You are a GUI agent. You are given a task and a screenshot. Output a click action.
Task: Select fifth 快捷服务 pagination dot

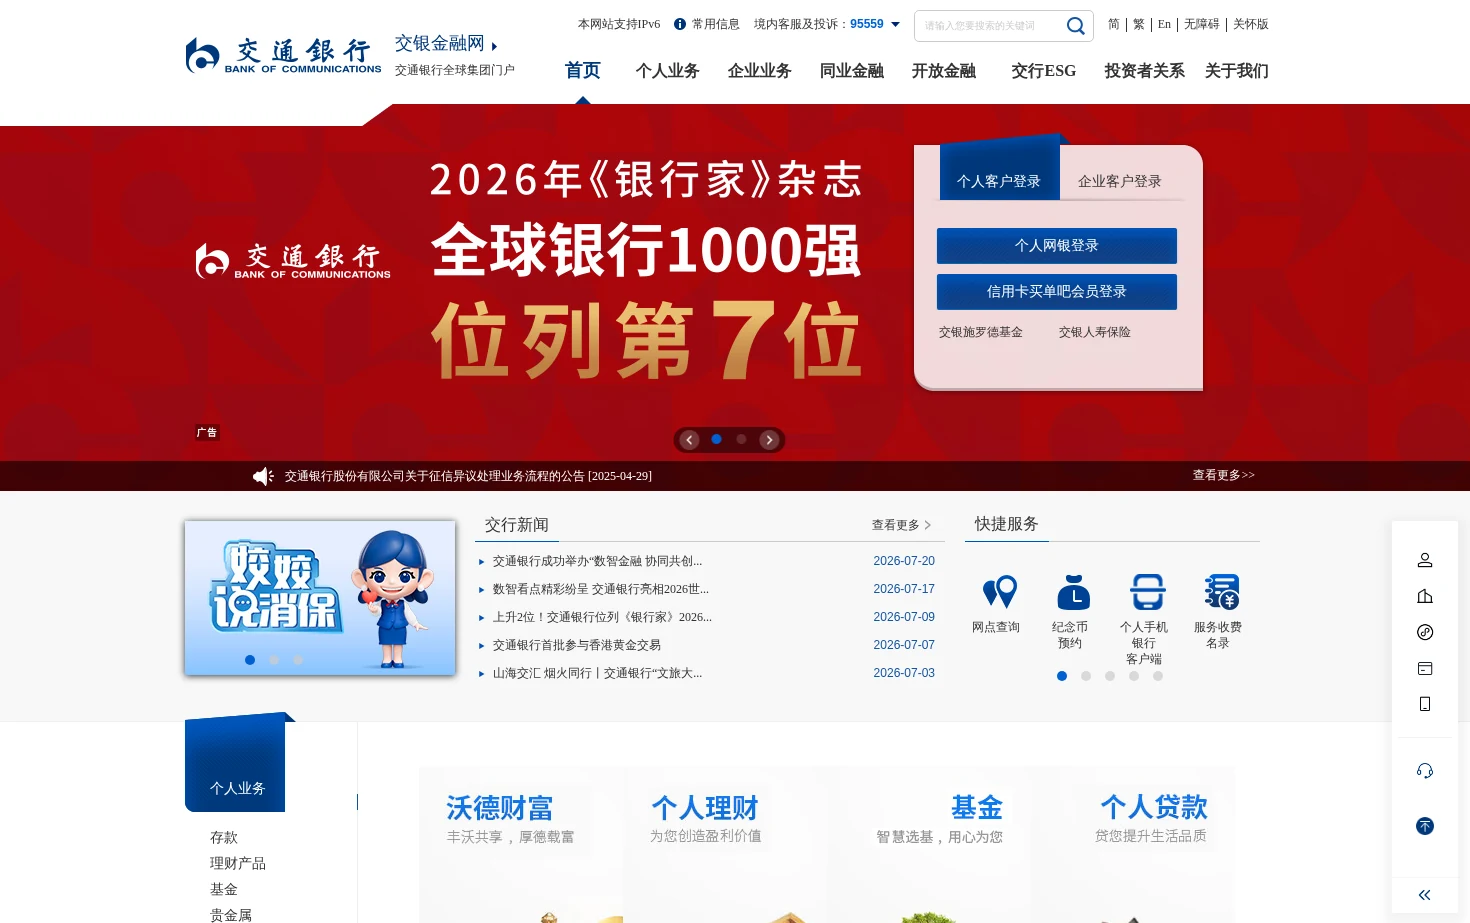pos(1158,676)
